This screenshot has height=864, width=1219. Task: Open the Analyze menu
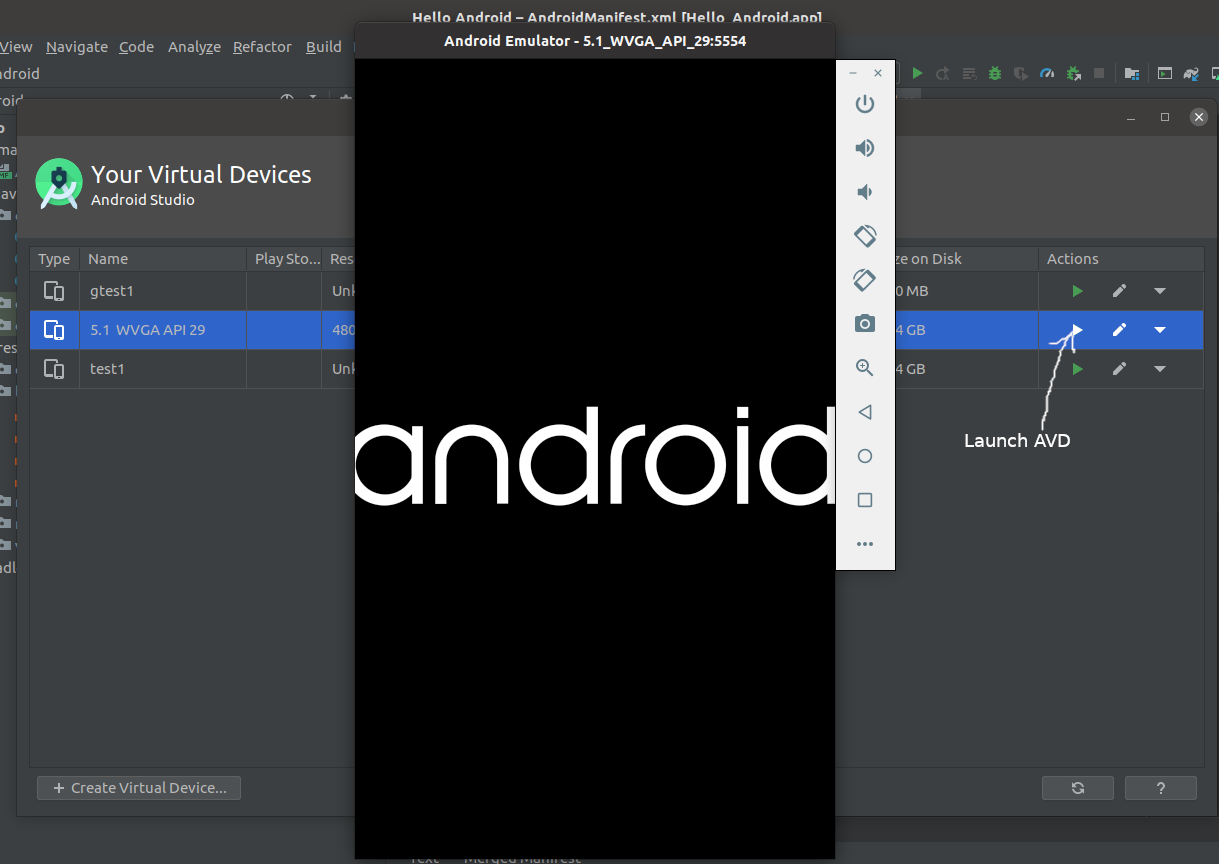(x=194, y=47)
